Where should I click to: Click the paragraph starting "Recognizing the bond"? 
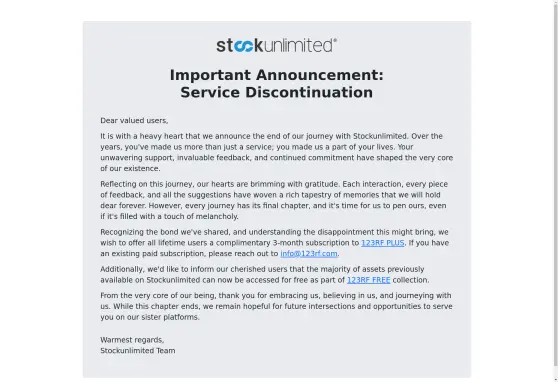coord(274,243)
